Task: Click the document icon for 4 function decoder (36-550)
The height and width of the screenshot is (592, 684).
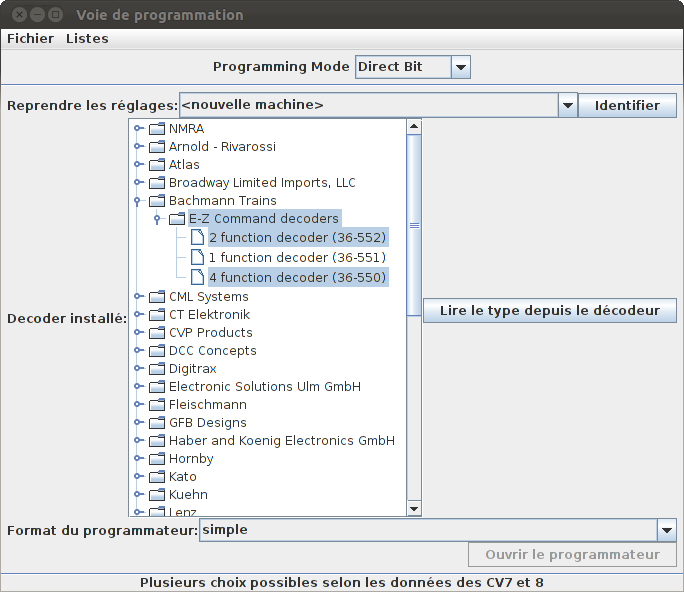Action: point(197,277)
